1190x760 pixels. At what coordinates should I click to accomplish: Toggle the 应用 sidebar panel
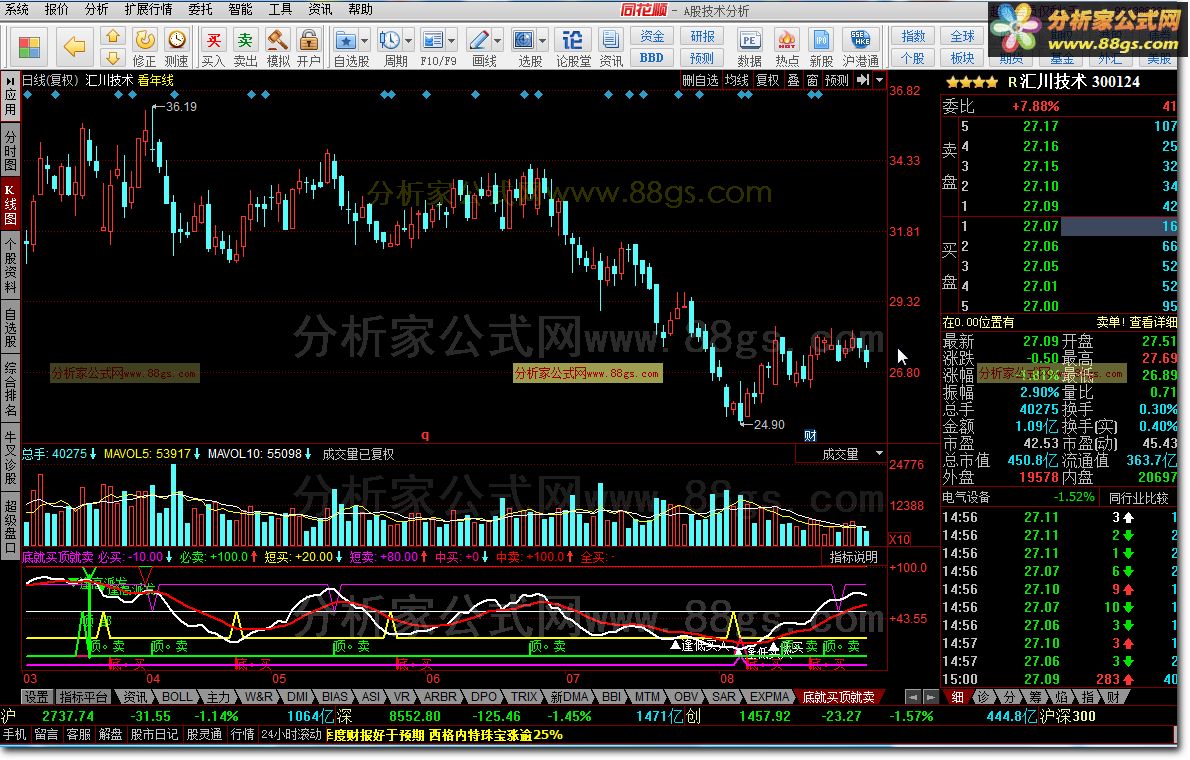click(x=10, y=95)
